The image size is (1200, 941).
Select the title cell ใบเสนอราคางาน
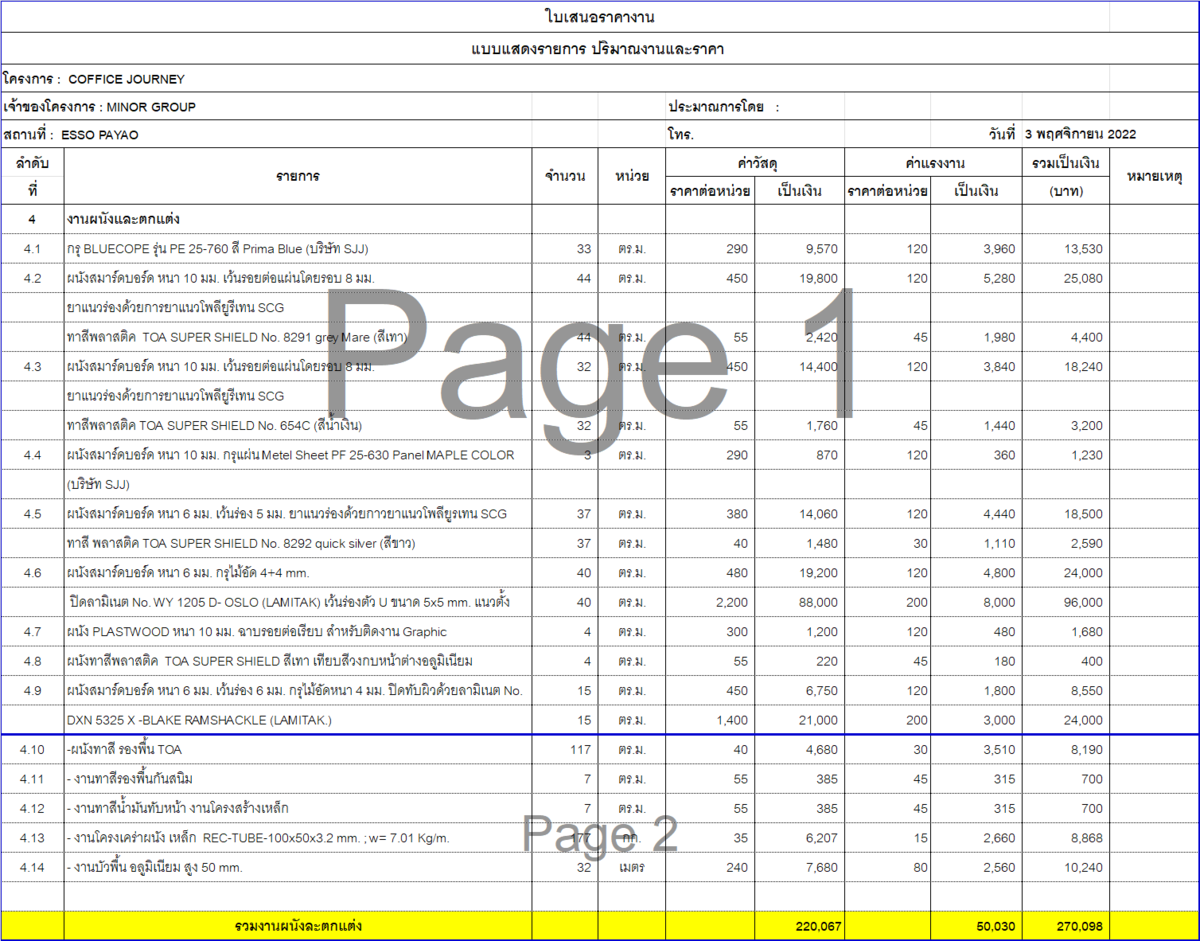600,17
